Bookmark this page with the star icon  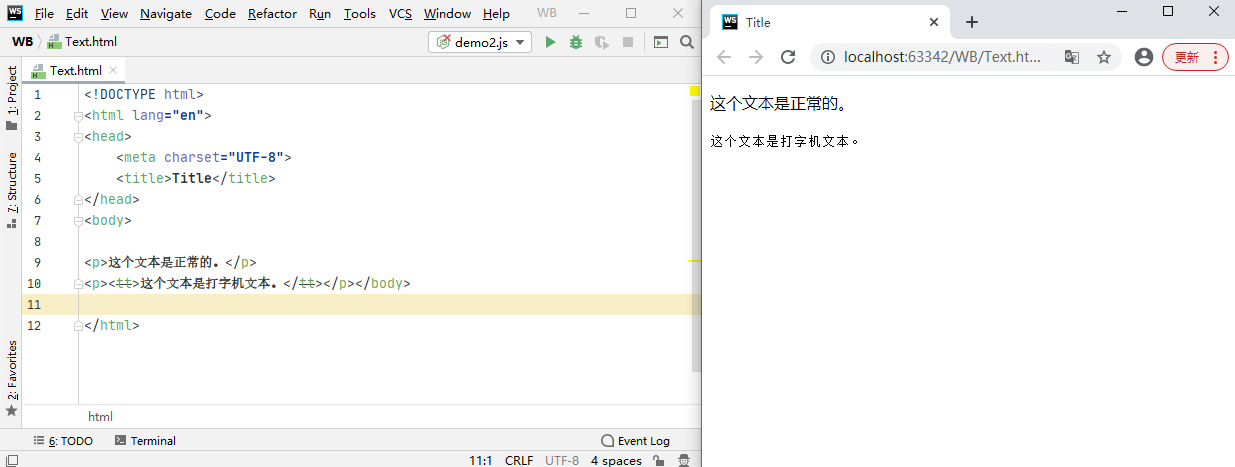coord(1104,57)
